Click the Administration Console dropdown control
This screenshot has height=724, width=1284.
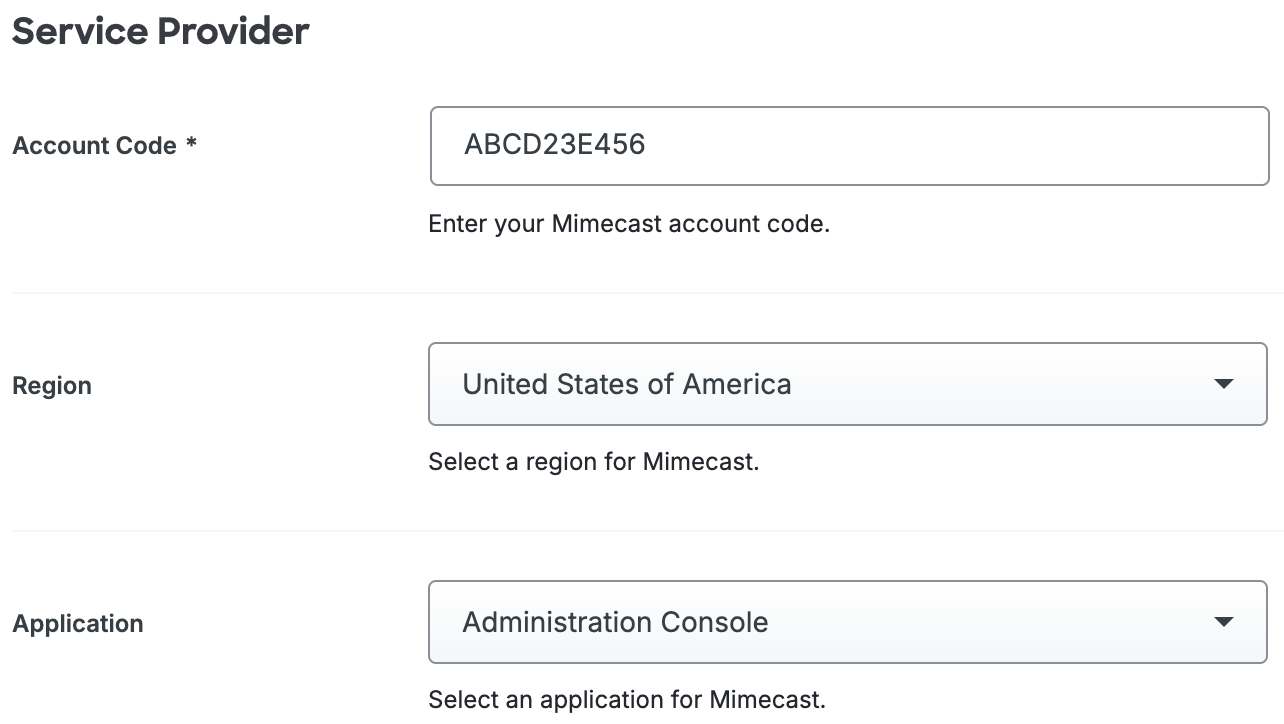[848, 622]
